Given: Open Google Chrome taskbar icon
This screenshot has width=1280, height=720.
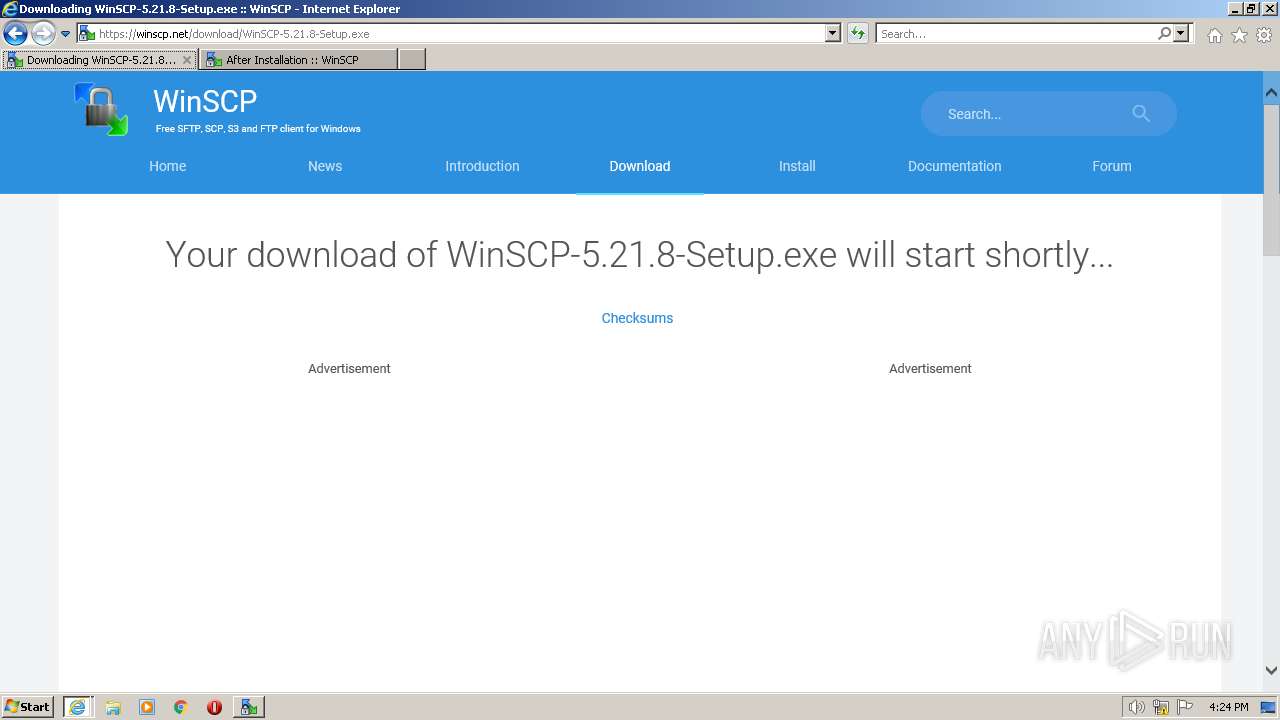Looking at the screenshot, I should point(181,707).
